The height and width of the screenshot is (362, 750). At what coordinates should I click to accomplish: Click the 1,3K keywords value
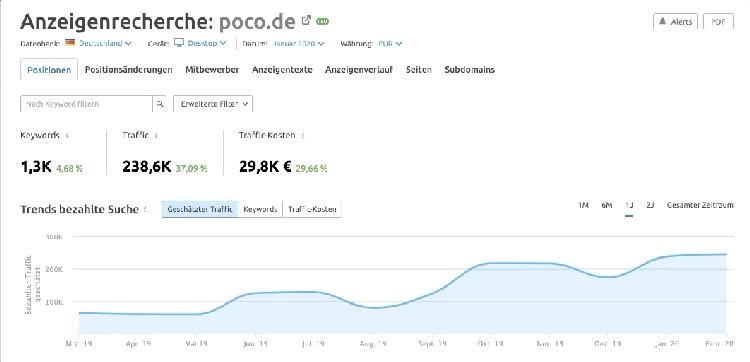(36, 167)
